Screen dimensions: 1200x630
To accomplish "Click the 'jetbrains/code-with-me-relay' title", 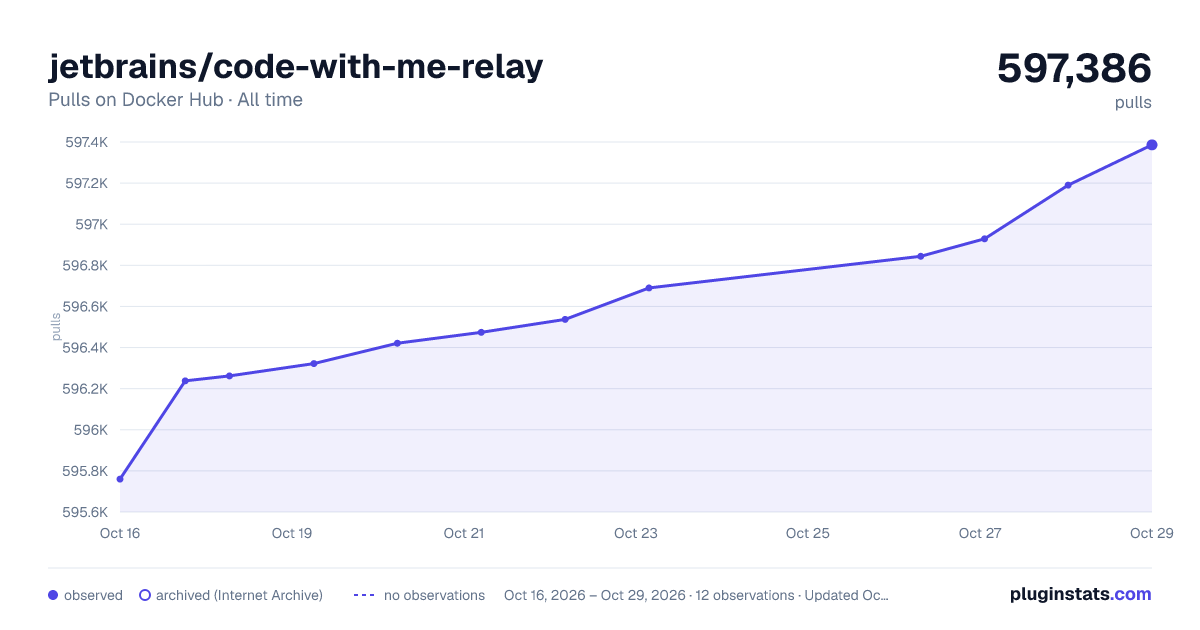I will pyautogui.click(x=296, y=66).
